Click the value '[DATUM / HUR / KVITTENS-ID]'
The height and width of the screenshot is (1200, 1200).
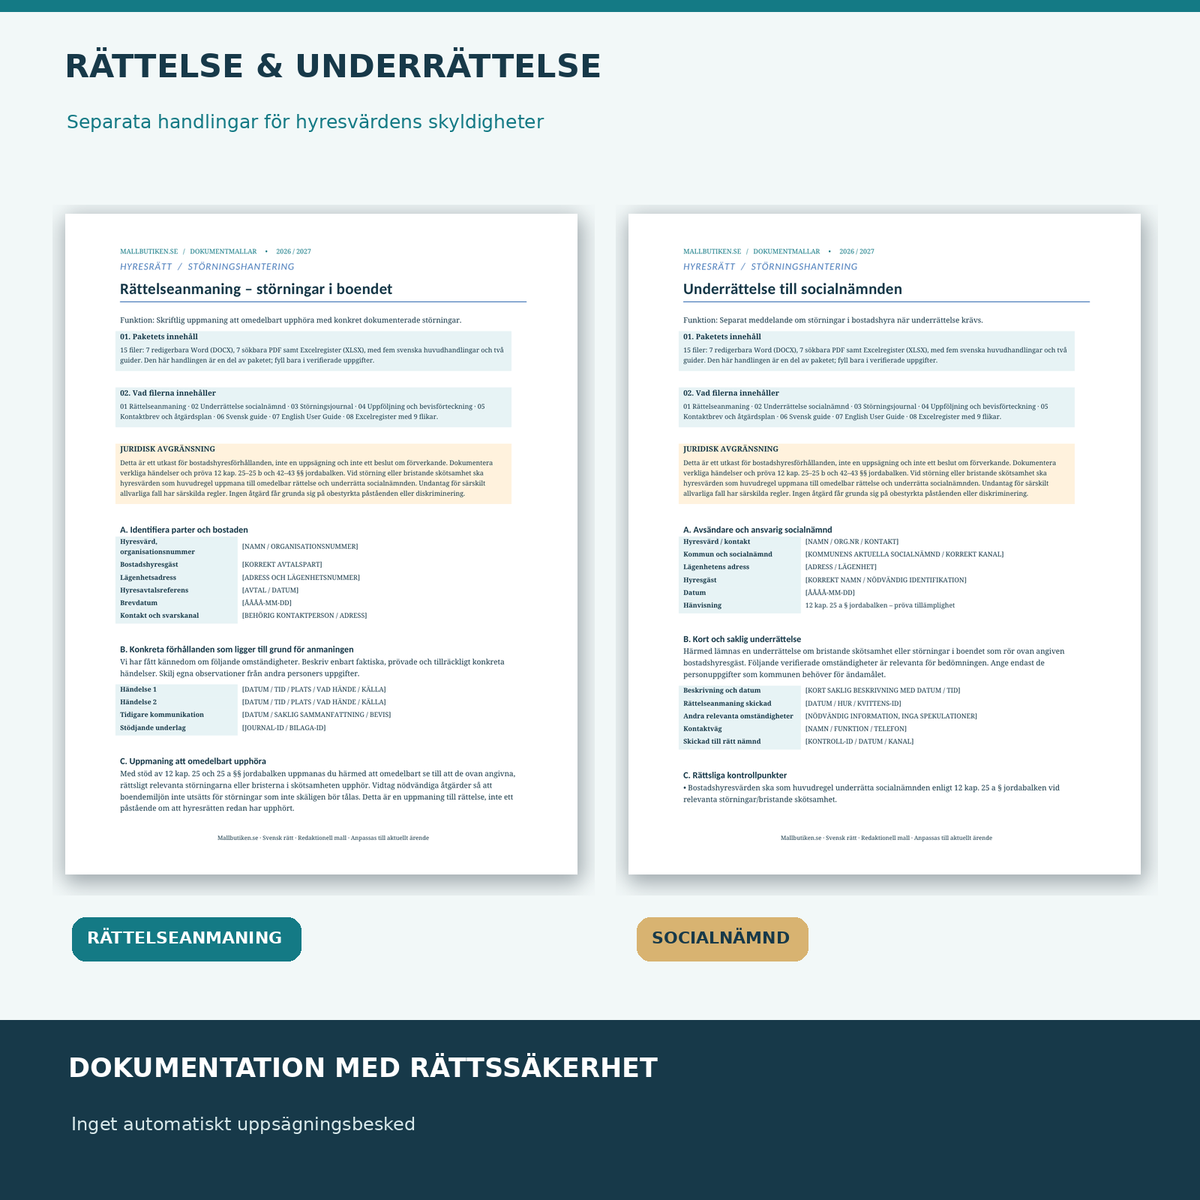pos(853,704)
